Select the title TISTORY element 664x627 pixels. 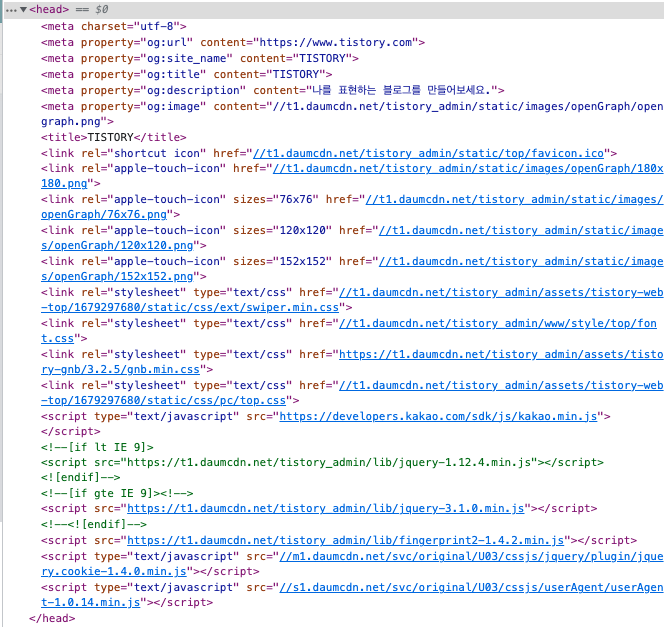tap(113, 137)
